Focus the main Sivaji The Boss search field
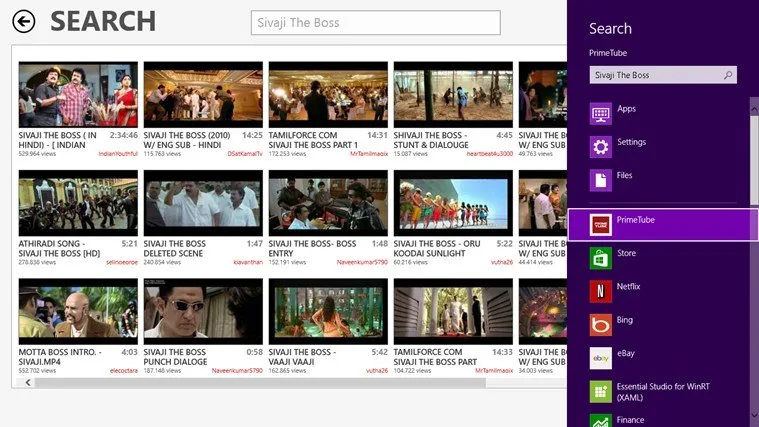 (x=376, y=23)
